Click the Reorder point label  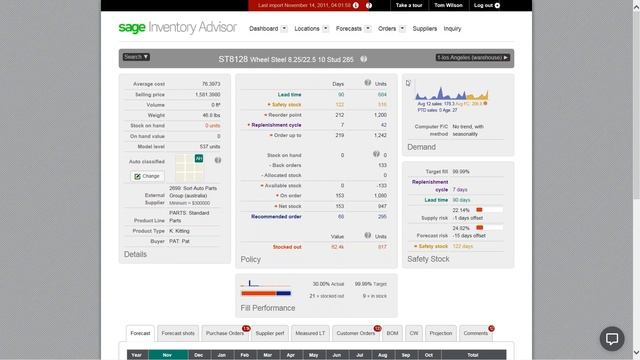(x=285, y=115)
